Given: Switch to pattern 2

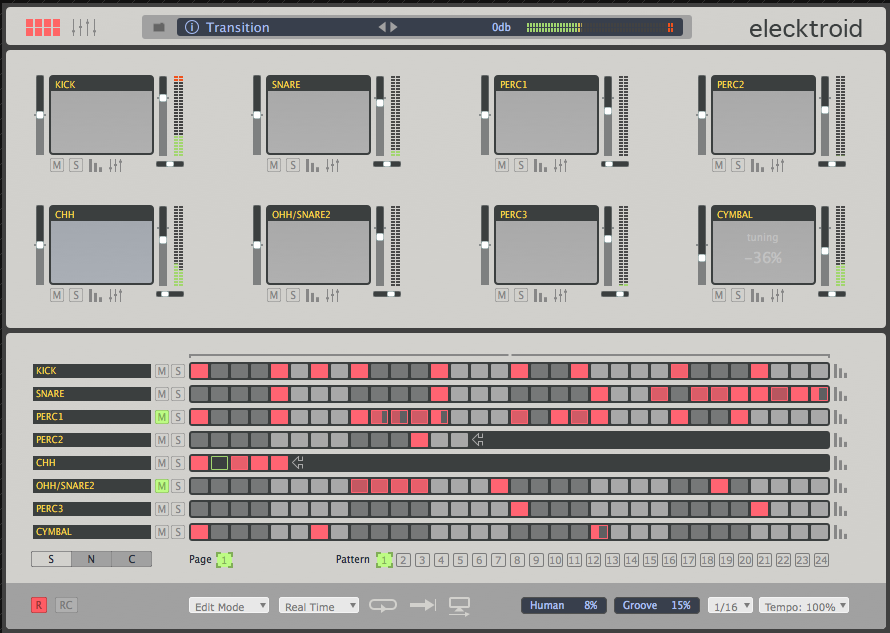Looking at the screenshot, I should tap(404, 560).
